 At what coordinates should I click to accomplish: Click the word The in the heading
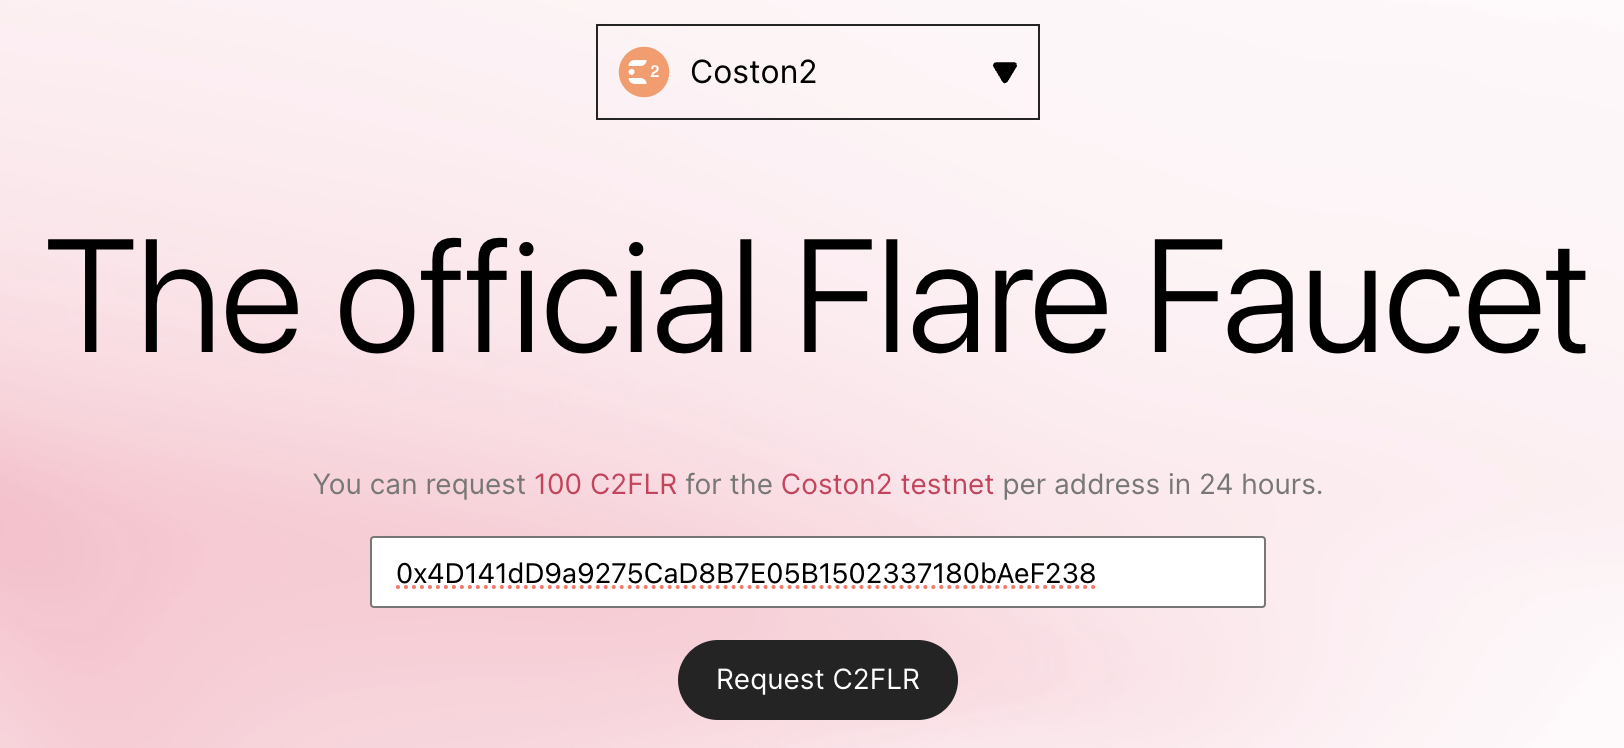(x=173, y=297)
